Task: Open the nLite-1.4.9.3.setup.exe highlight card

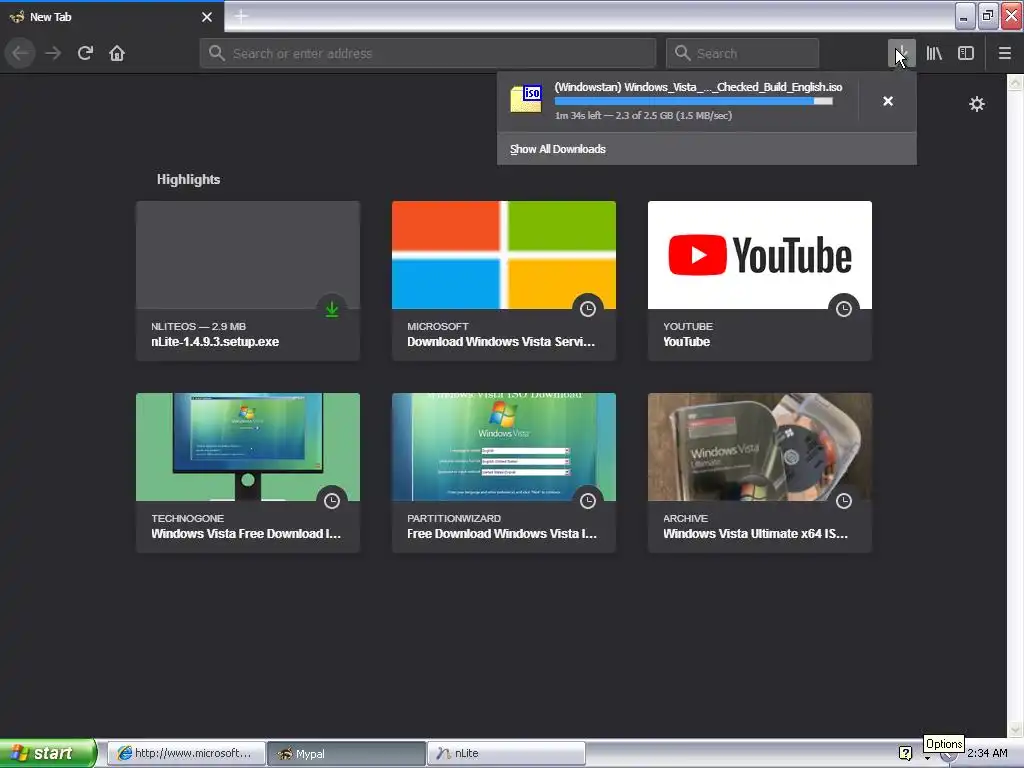Action: coord(248,281)
